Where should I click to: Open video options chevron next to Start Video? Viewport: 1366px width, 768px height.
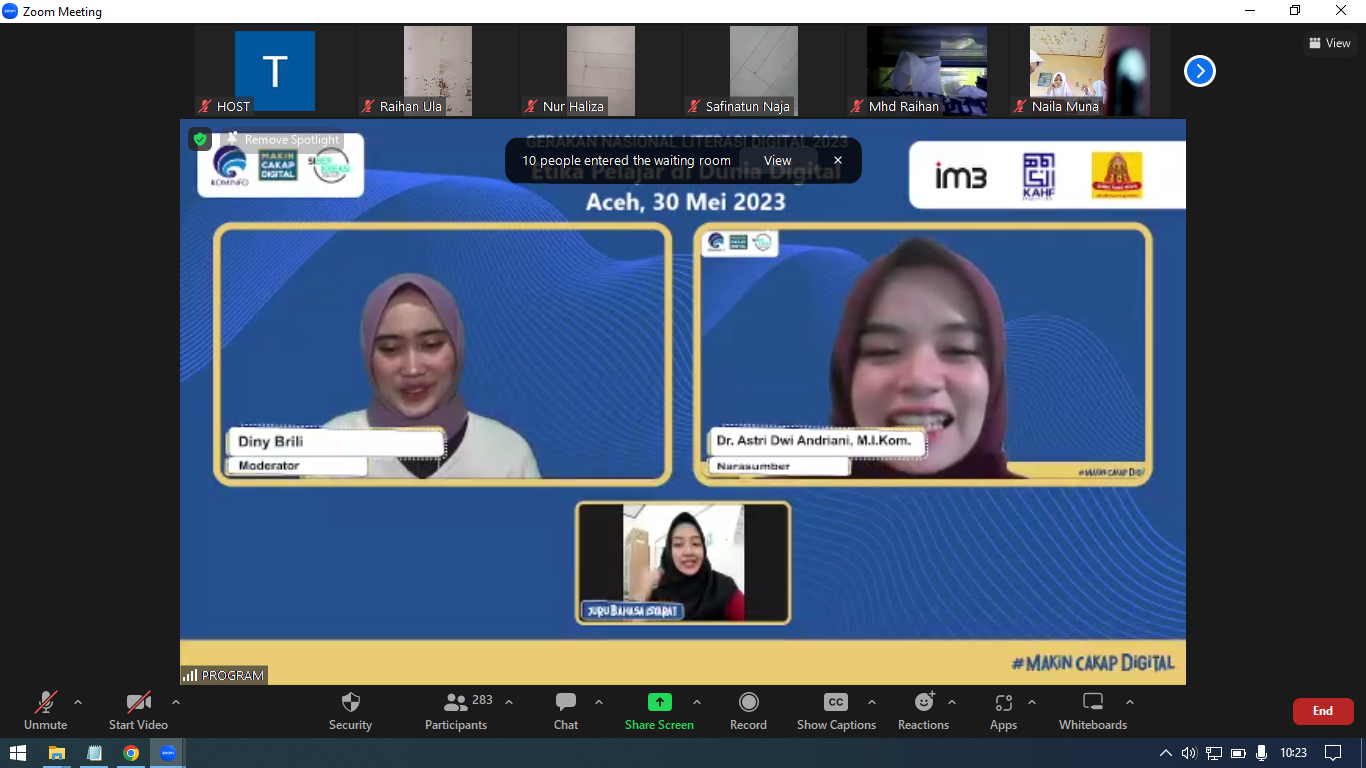[x=176, y=702]
